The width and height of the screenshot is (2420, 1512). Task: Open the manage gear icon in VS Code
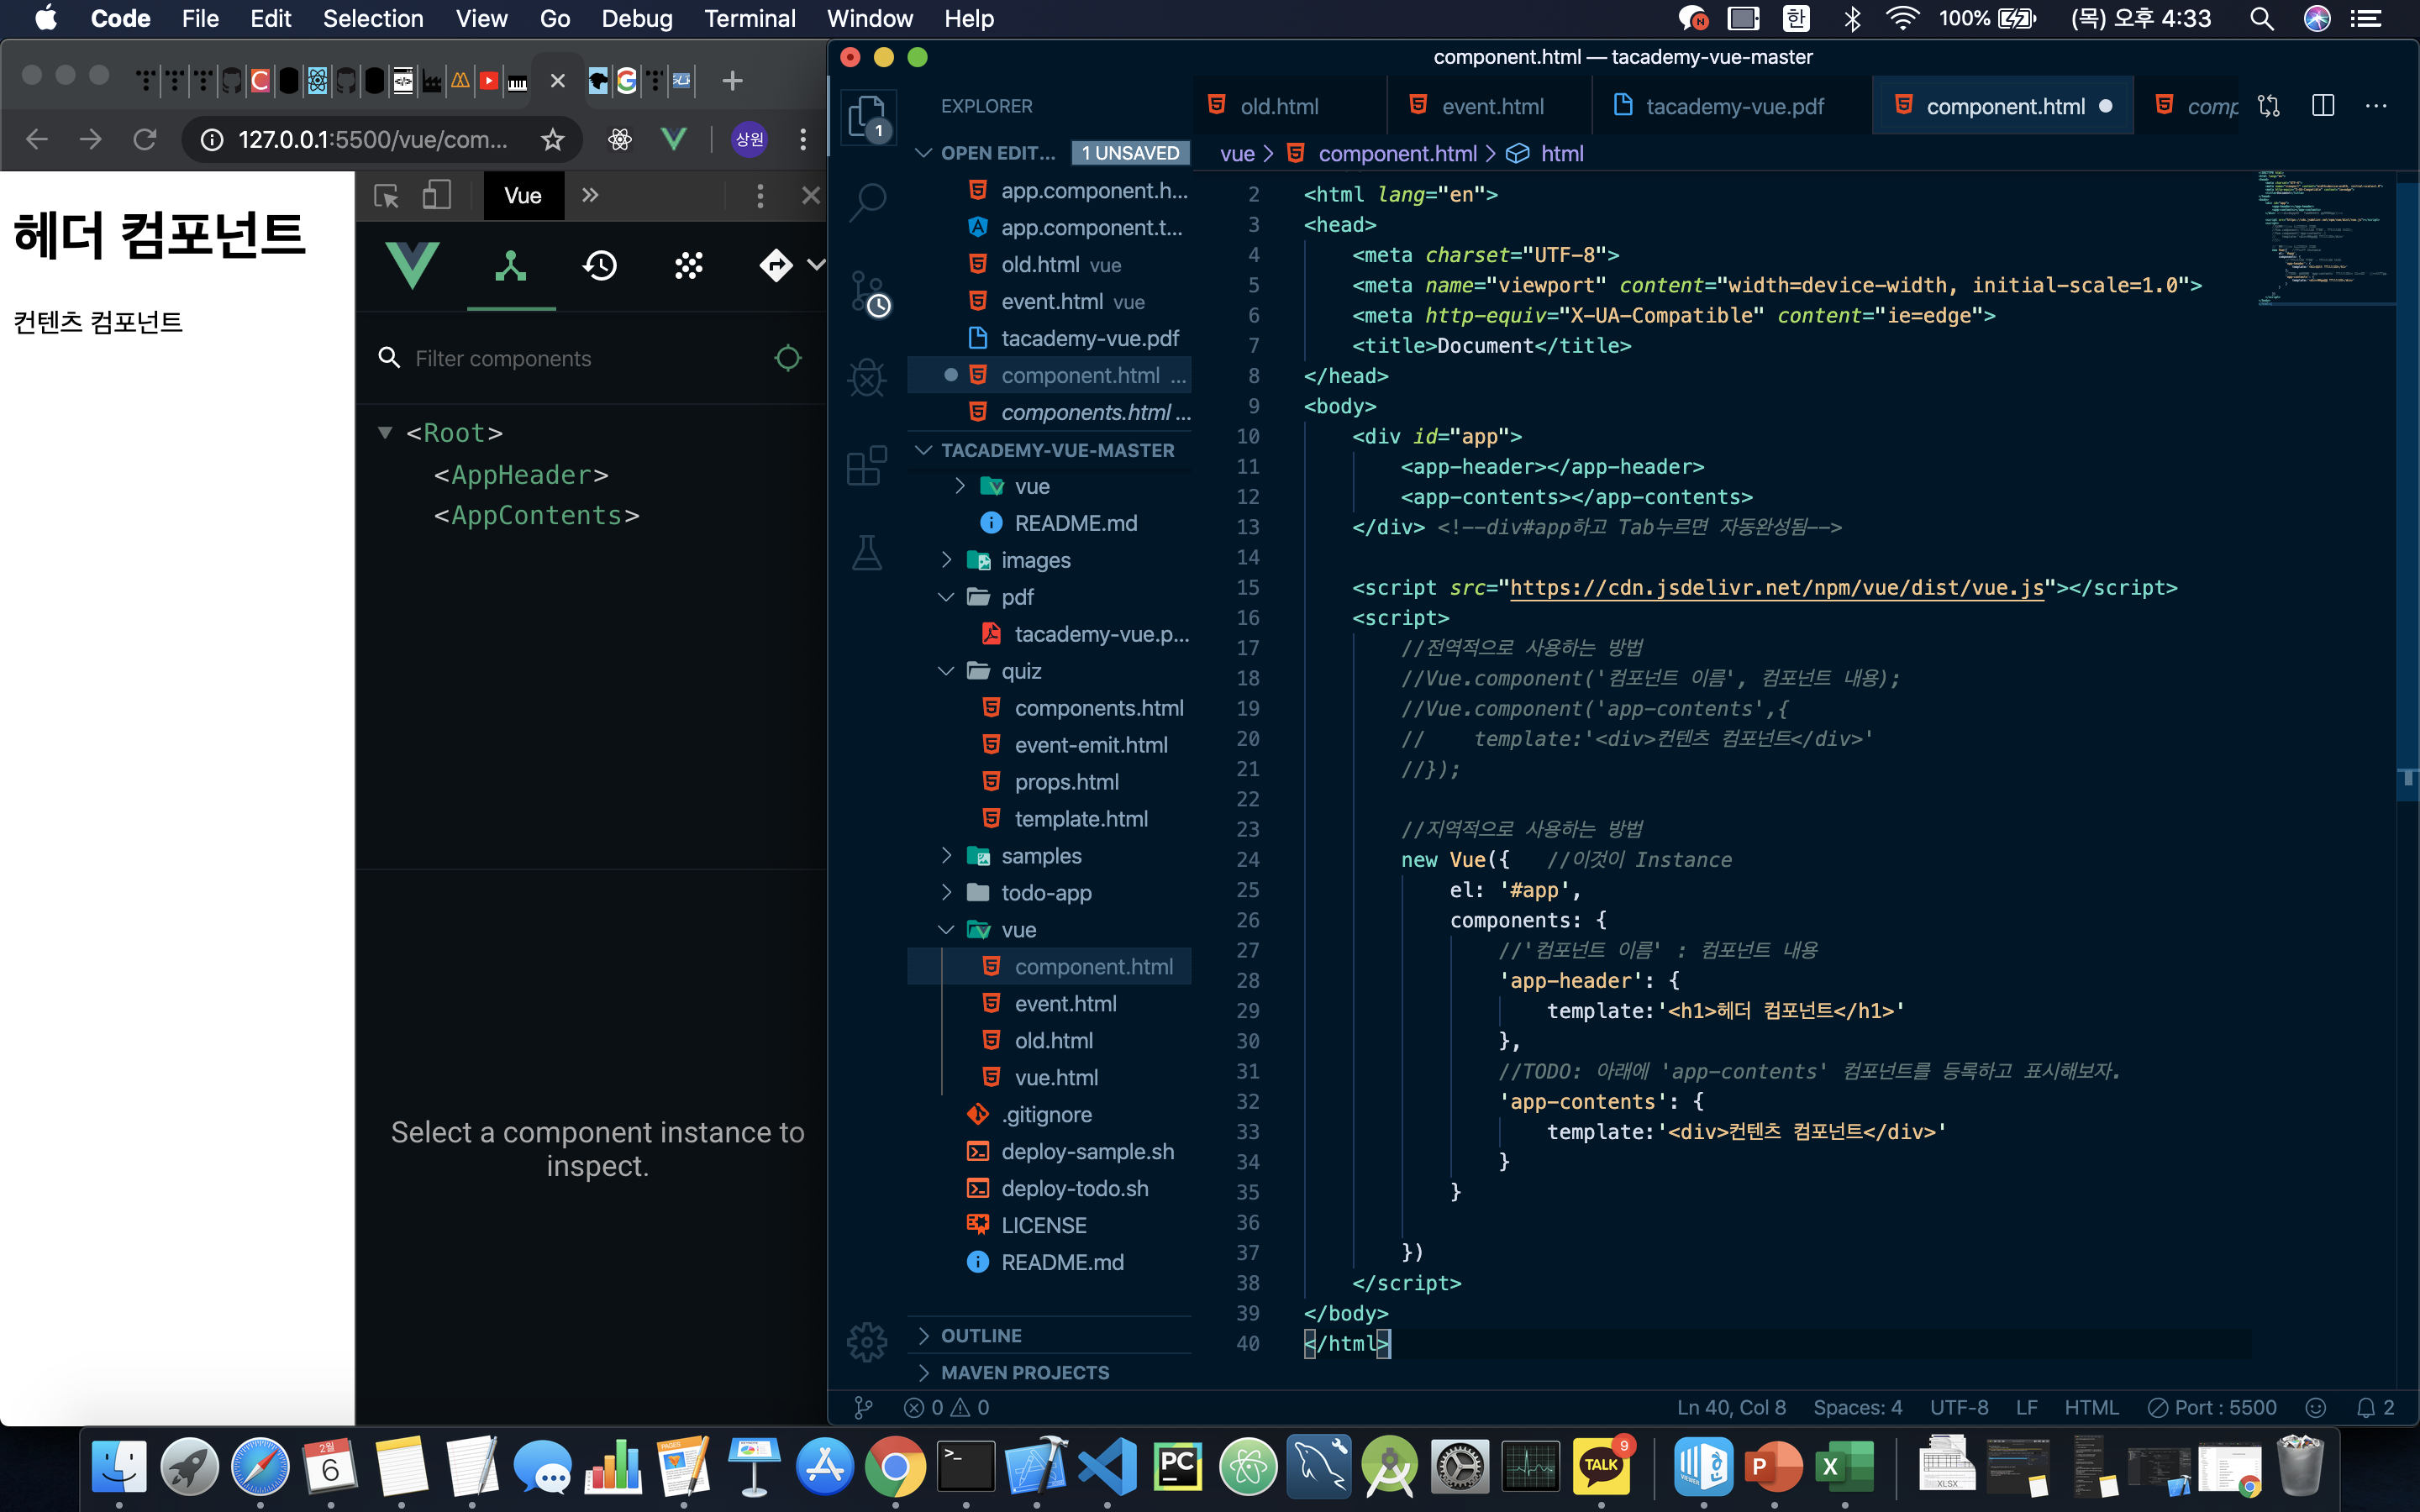866,1341
